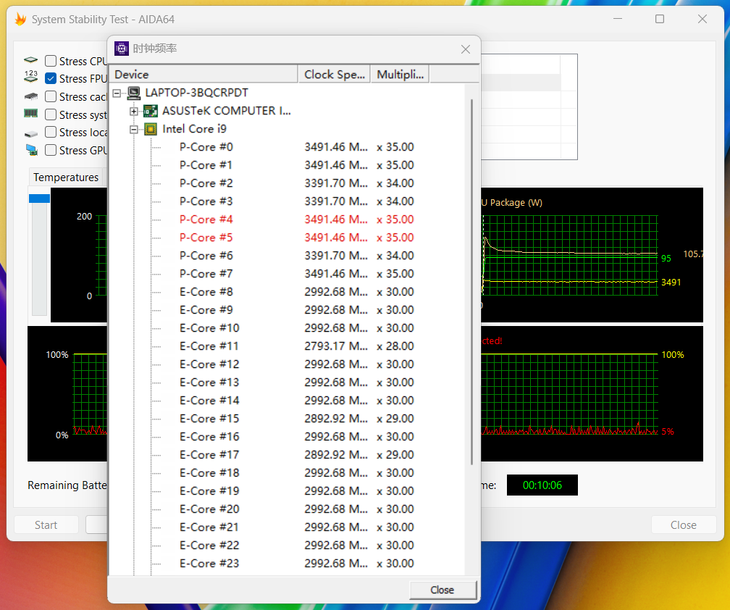Click the CPU stress icon beside Stress CPU
The image size is (730, 610).
pyautogui.click(x=31, y=60)
